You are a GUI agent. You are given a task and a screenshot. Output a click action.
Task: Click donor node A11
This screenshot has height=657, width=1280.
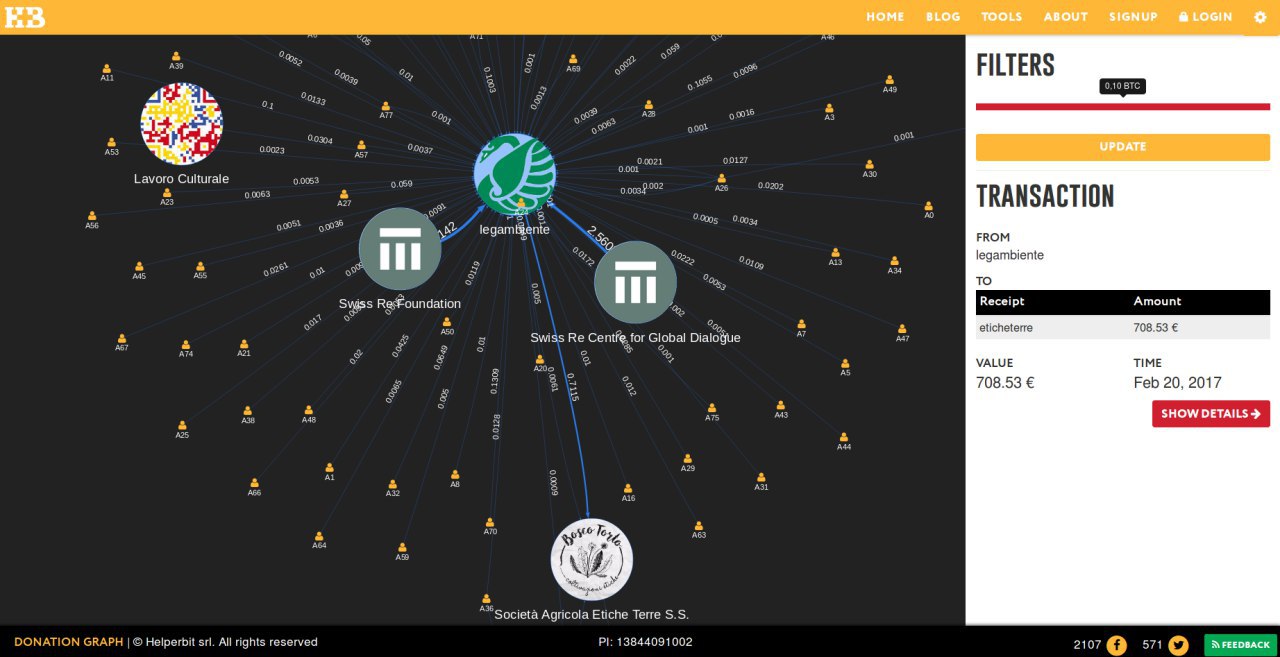click(x=107, y=69)
